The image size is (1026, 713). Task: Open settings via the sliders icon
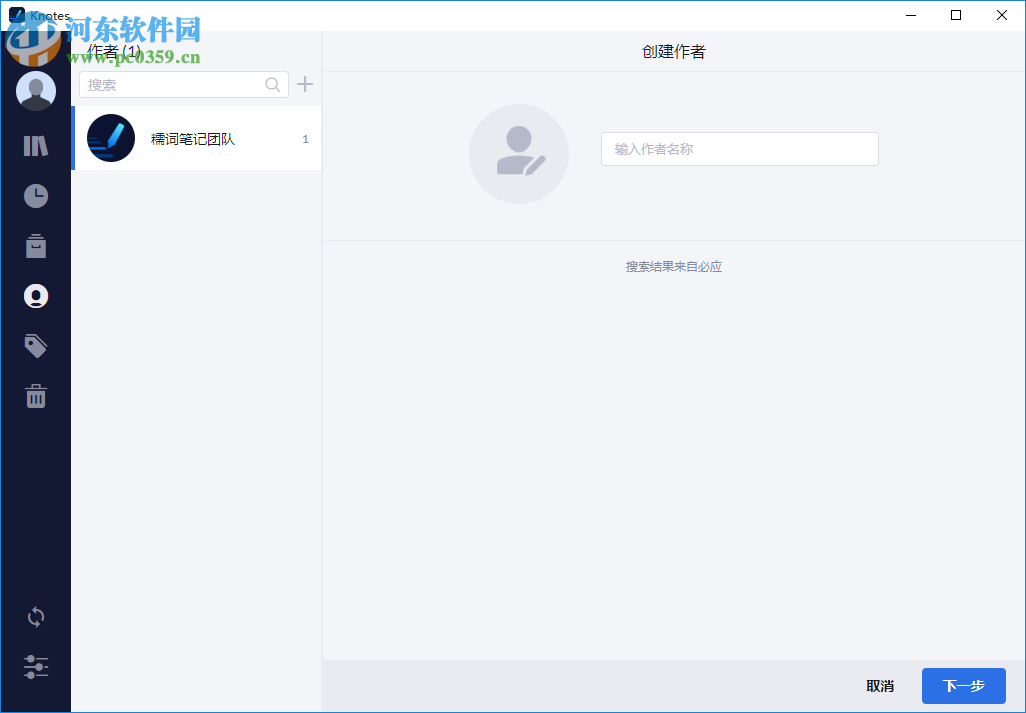point(35,666)
